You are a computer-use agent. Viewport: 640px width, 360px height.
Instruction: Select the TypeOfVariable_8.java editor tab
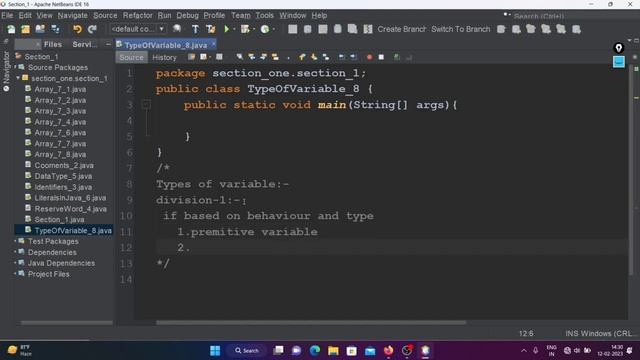tap(165, 45)
